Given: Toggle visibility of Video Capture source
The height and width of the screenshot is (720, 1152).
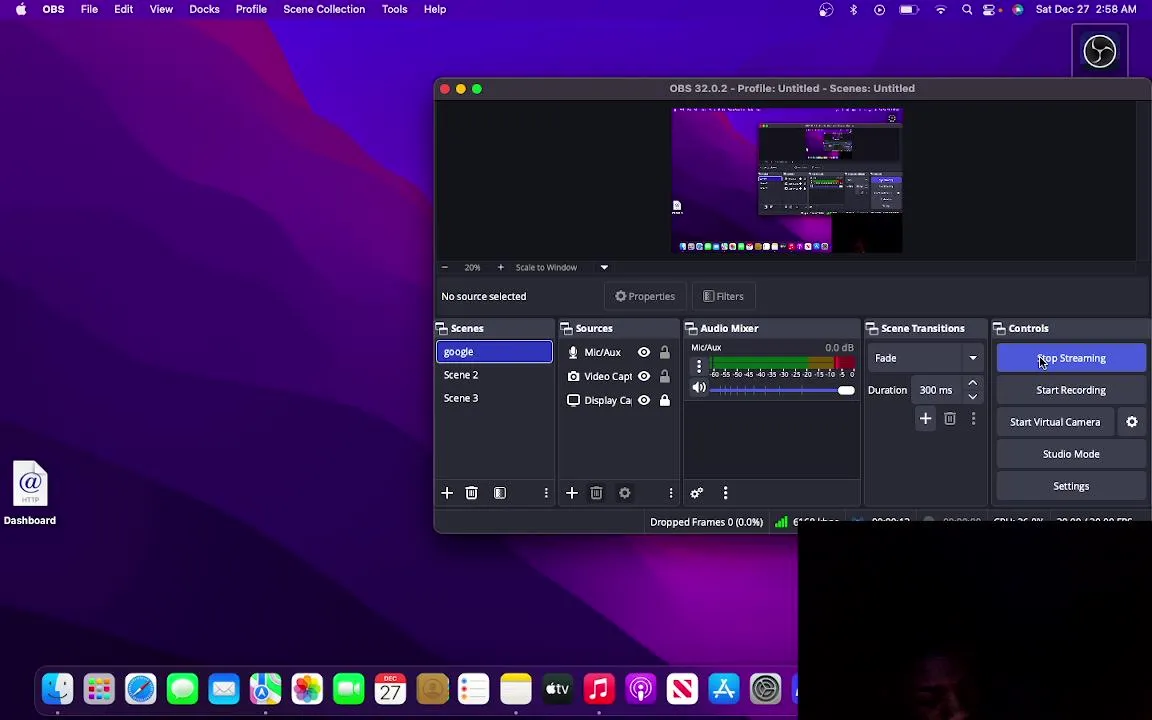Looking at the screenshot, I should 644,376.
